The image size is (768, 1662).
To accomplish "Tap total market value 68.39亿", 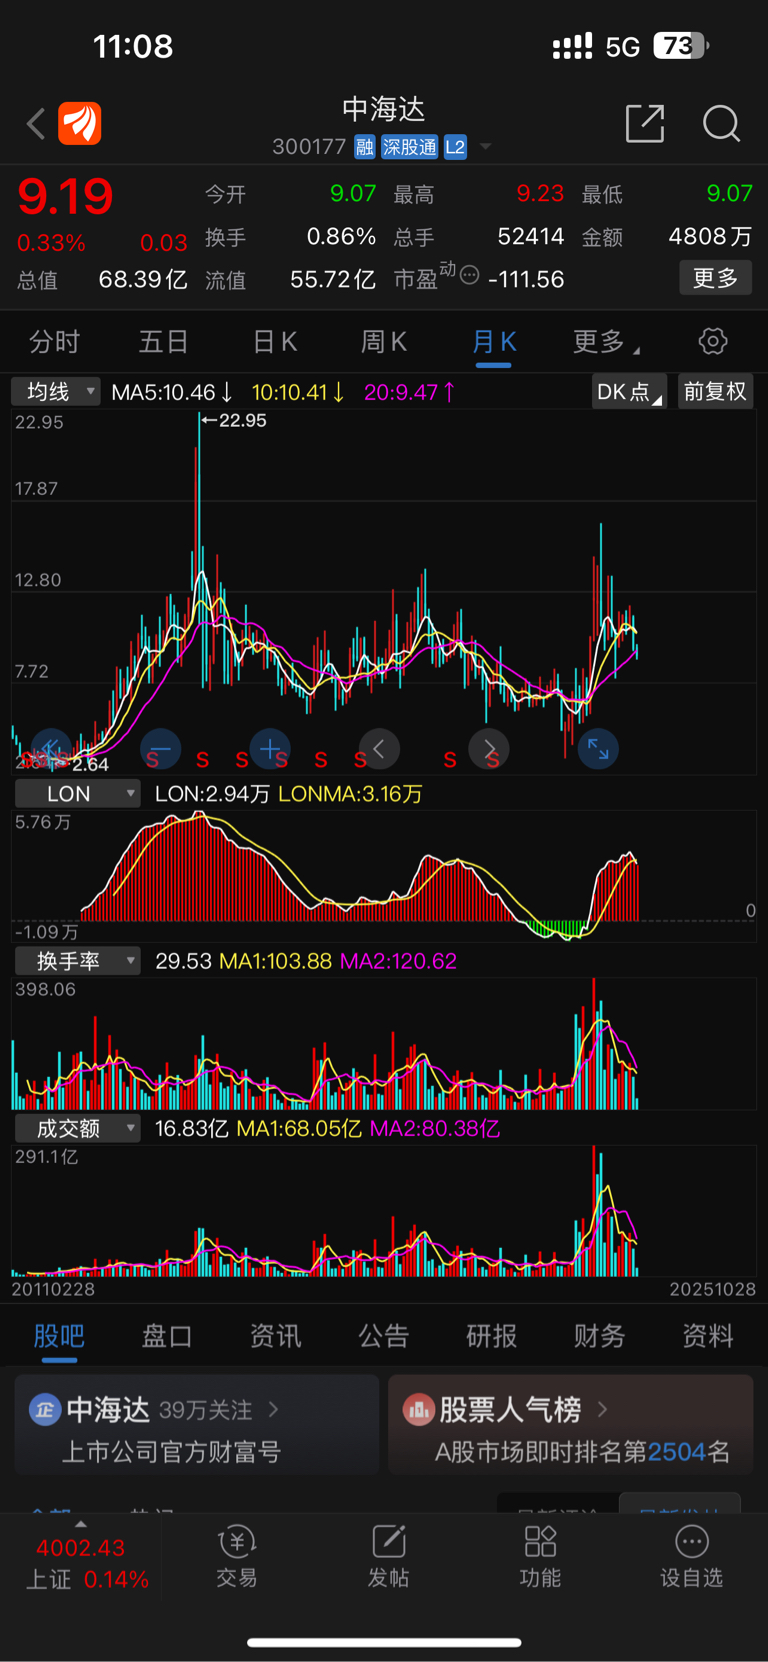I will 143,280.
